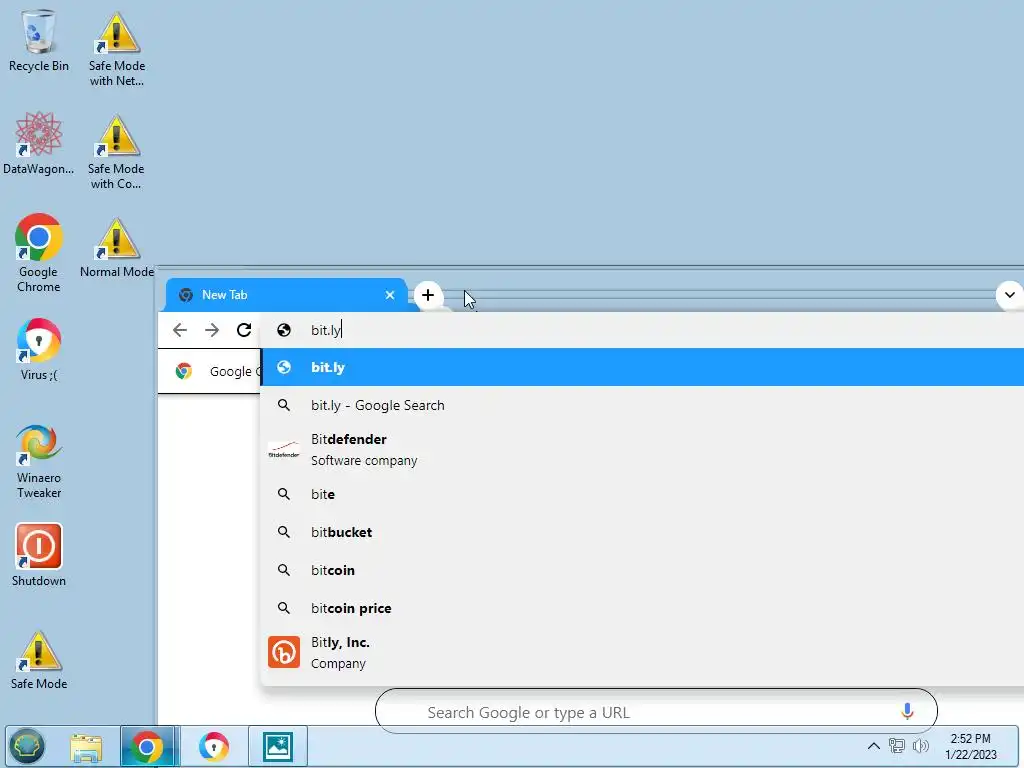Select the Winaero Tweaker desktop shortcut
The width and height of the screenshot is (1024, 768).
[x=39, y=461]
